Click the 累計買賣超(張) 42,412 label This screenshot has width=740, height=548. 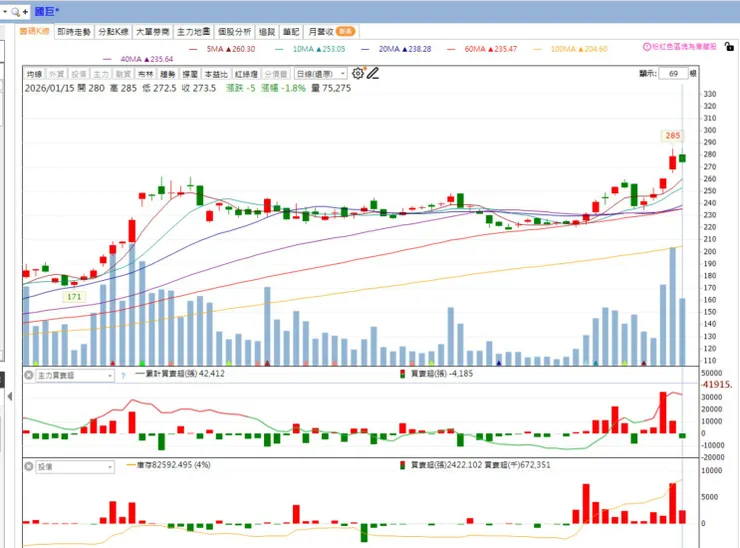coord(186,374)
